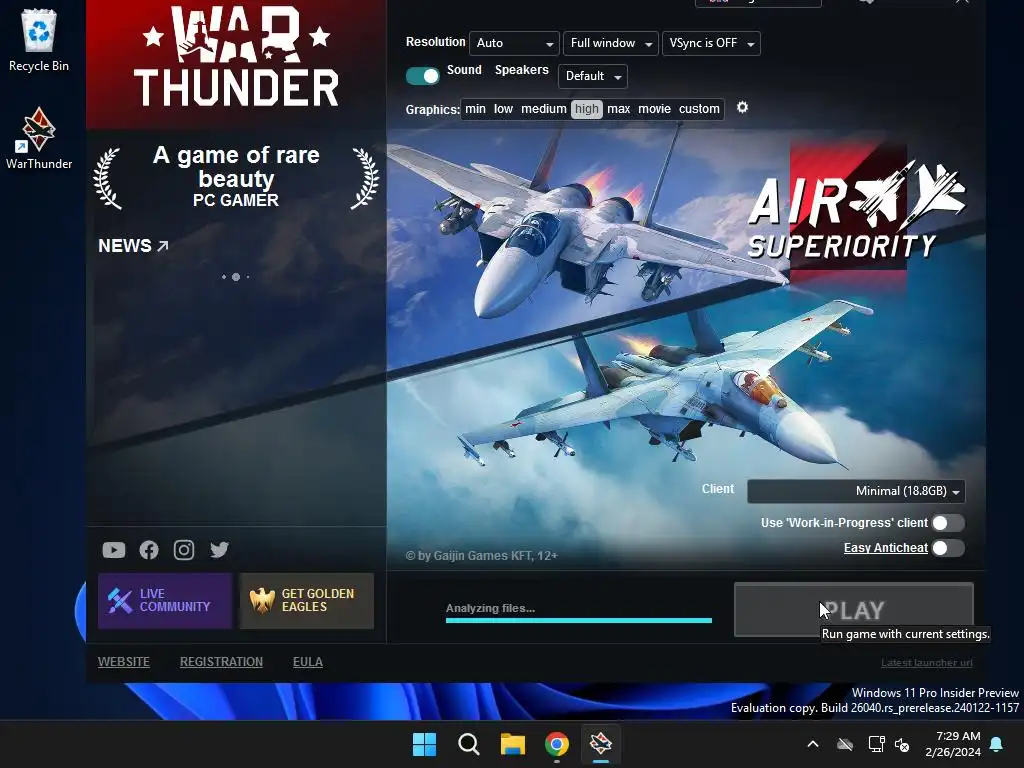
Task: Open the REGISTRATION link
Action: 221,662
